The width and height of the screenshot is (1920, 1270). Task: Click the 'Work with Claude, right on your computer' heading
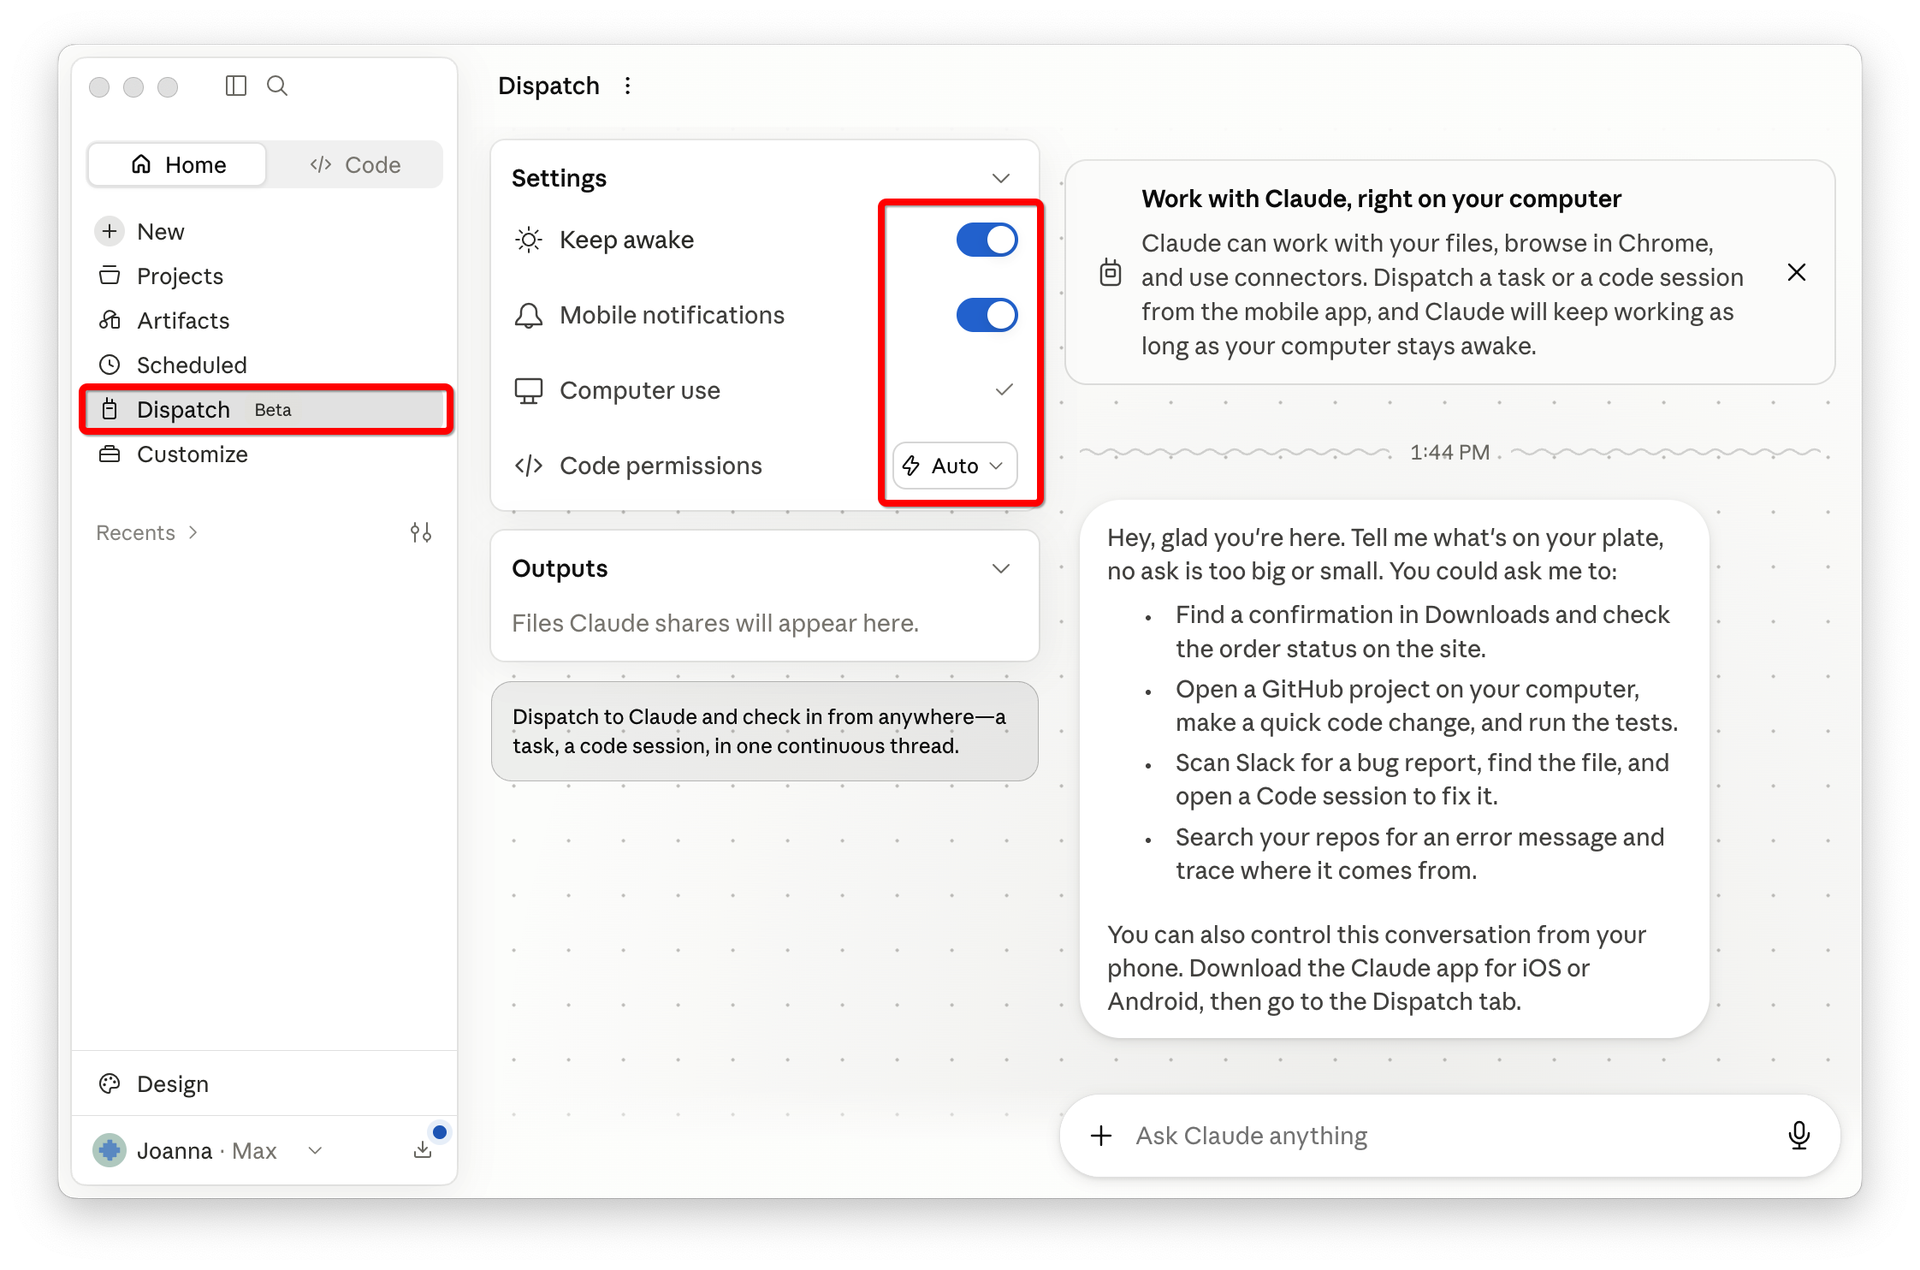pyautogui.click(x=1381, y=199)
